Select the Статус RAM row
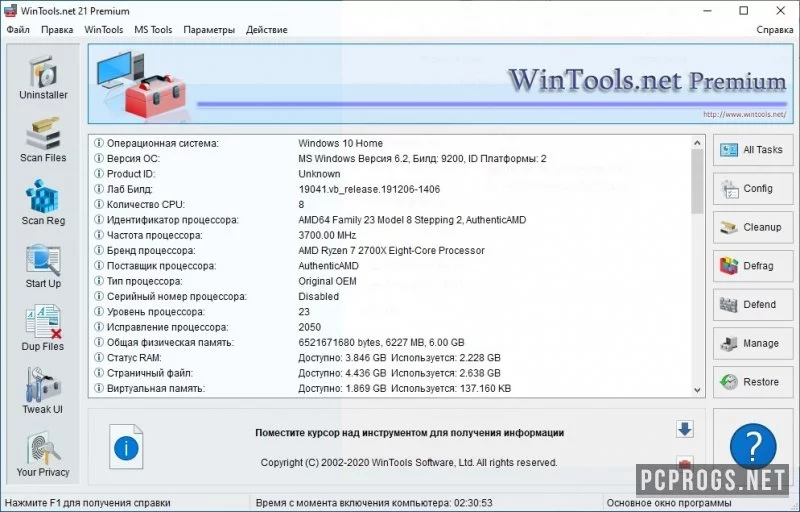The height and width of the screenshot is (512, 800). coord(390,357)
